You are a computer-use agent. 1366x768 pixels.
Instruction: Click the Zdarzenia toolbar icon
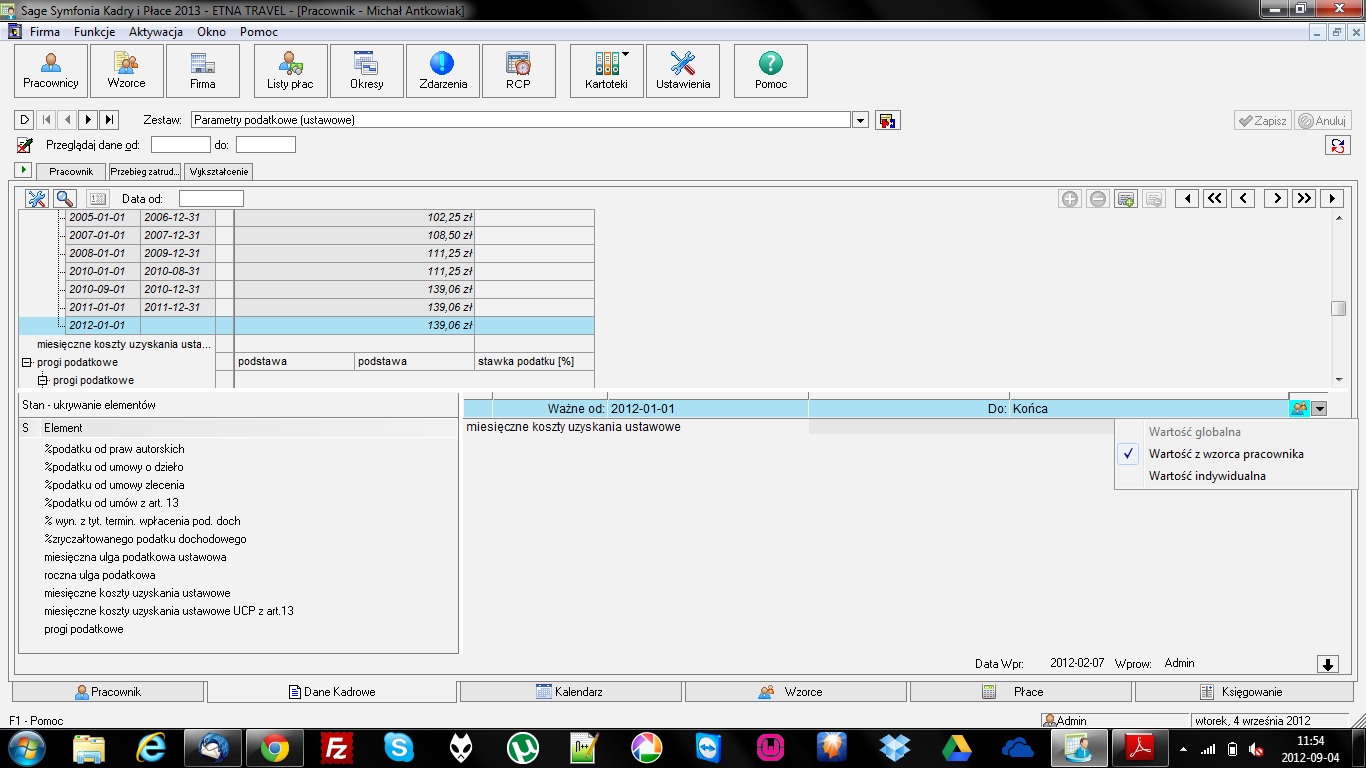coord(443,71)
